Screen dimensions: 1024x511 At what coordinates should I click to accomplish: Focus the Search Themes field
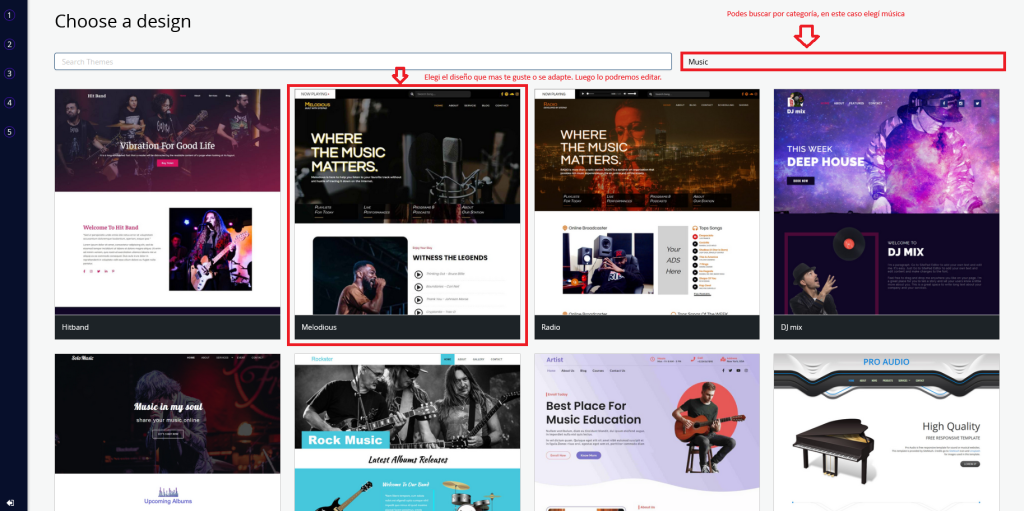click(362, 62)
